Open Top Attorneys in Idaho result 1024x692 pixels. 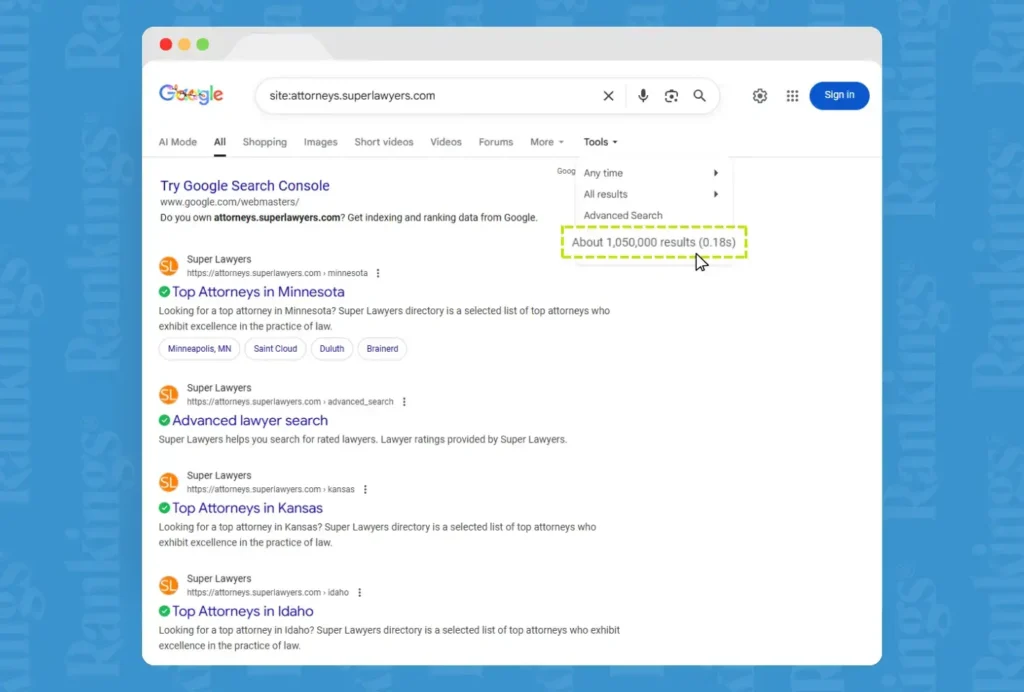(x=243, y=611)
